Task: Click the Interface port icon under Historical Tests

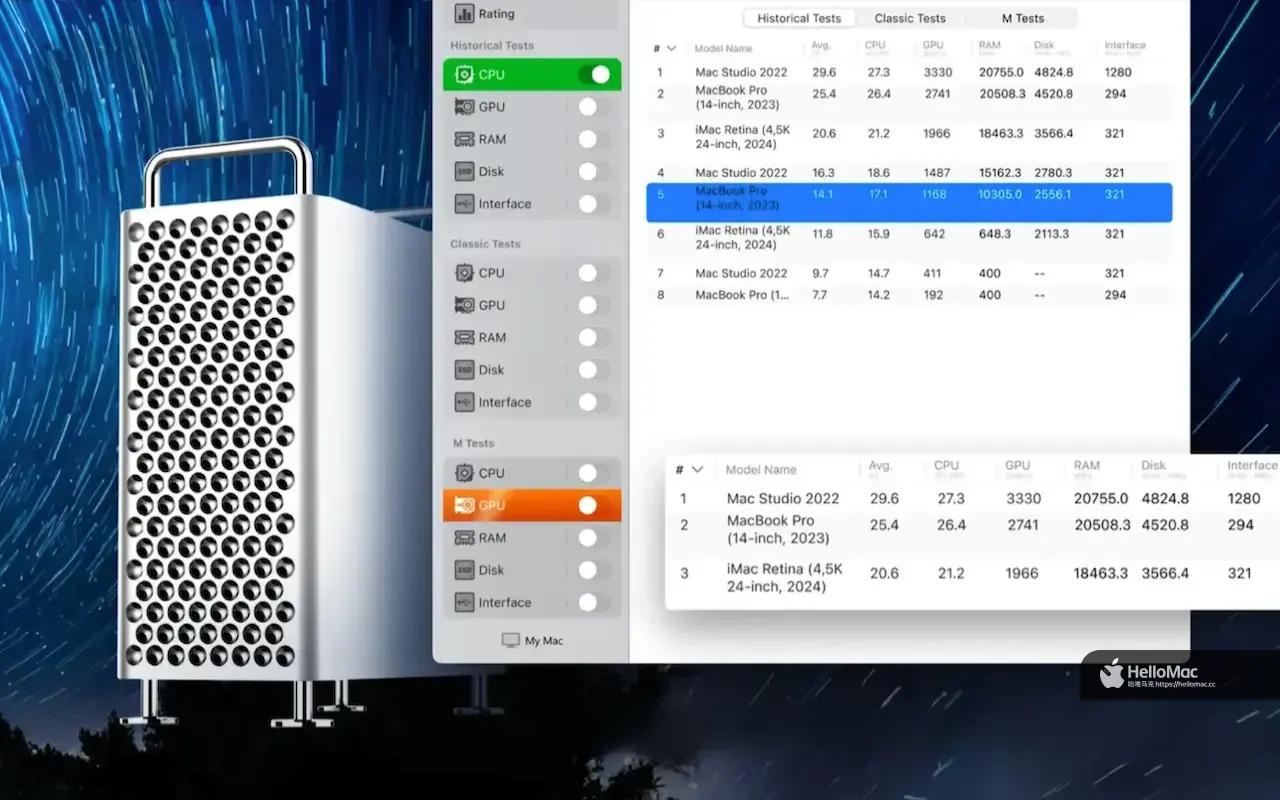Action: tap(464, 204)
